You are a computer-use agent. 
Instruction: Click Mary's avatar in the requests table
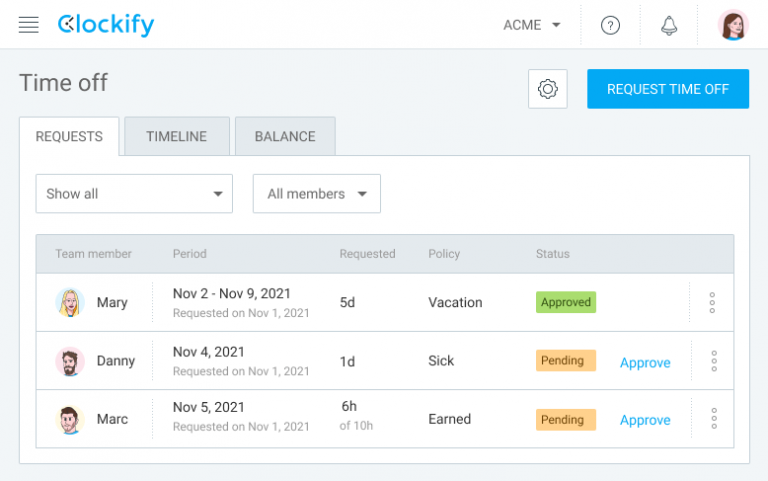point(70,303)
